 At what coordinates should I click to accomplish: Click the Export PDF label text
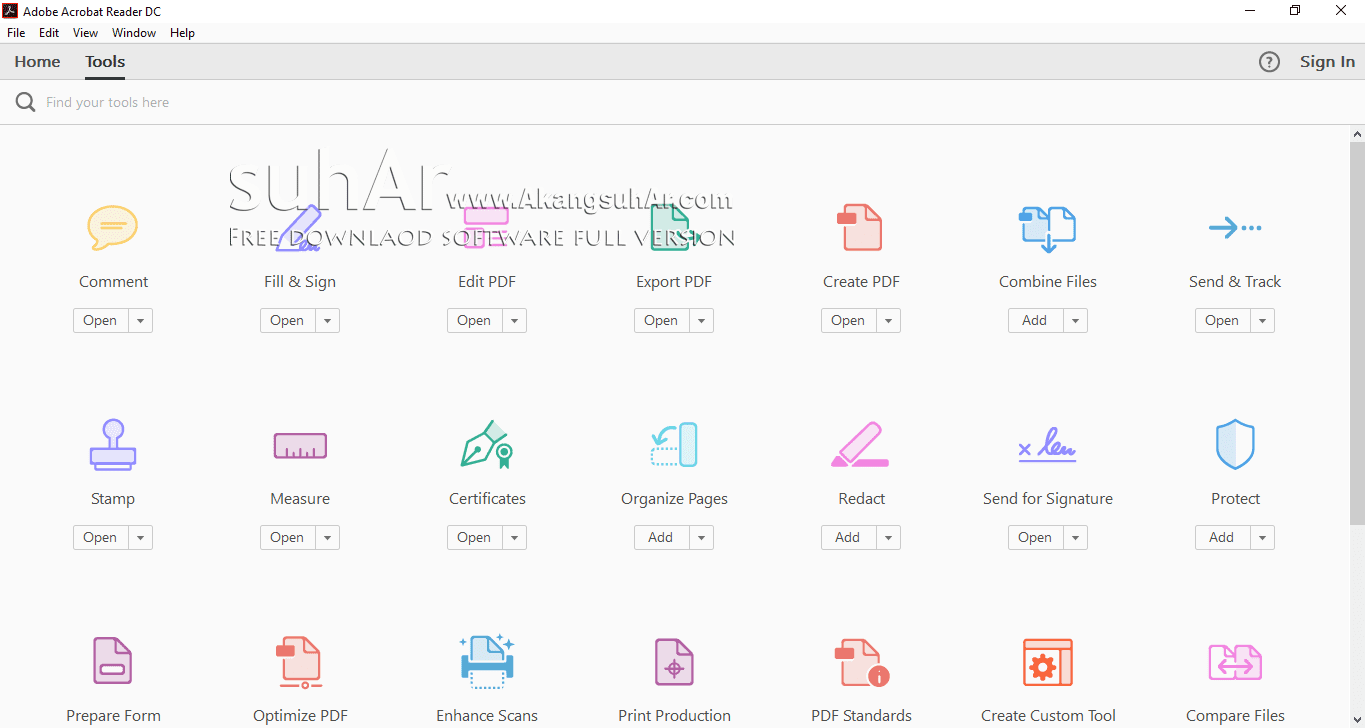(674, 282)
